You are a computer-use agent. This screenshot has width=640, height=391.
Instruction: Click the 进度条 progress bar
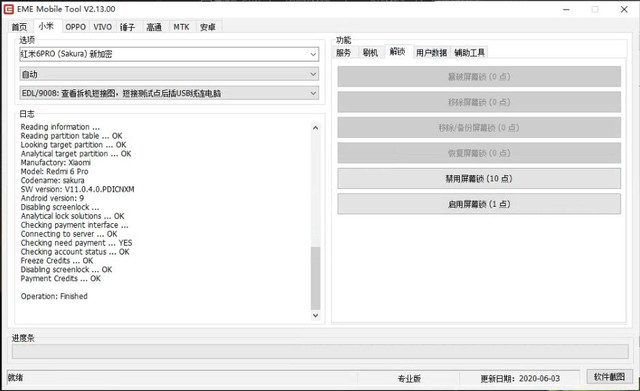(x=320, y=351)
